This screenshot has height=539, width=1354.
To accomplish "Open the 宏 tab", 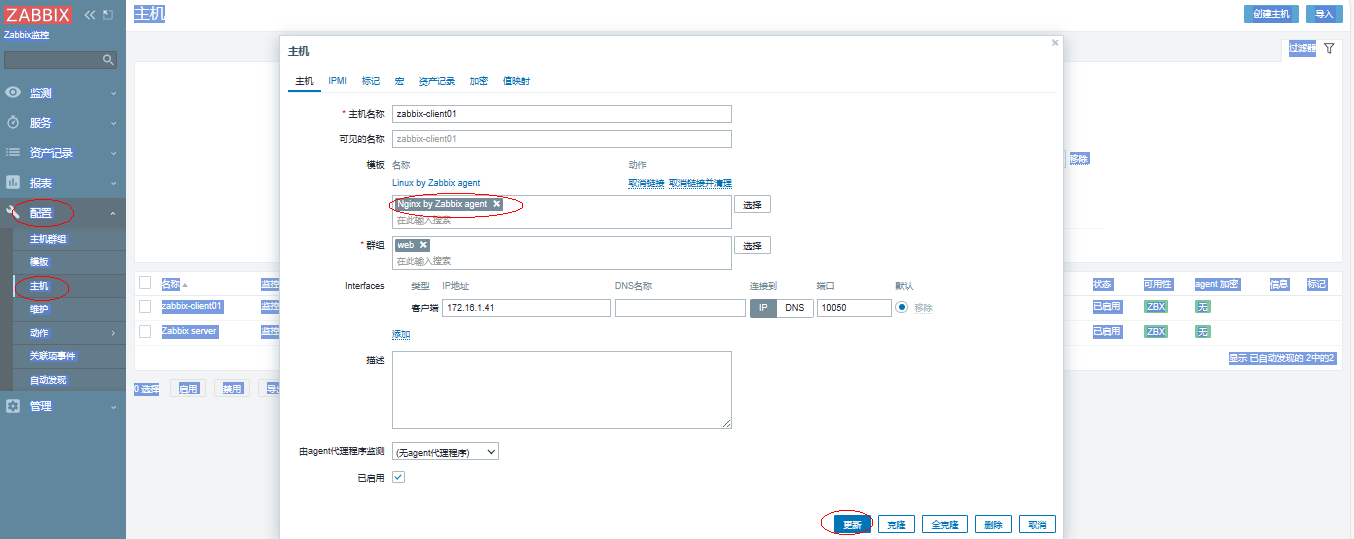I will coord(399,81).
